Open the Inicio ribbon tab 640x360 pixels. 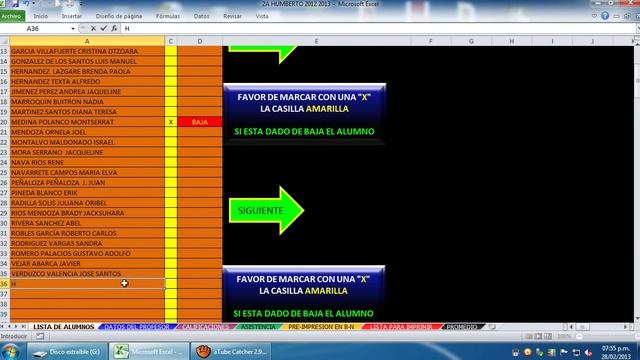pyautogui.click(x=40, y=16)
